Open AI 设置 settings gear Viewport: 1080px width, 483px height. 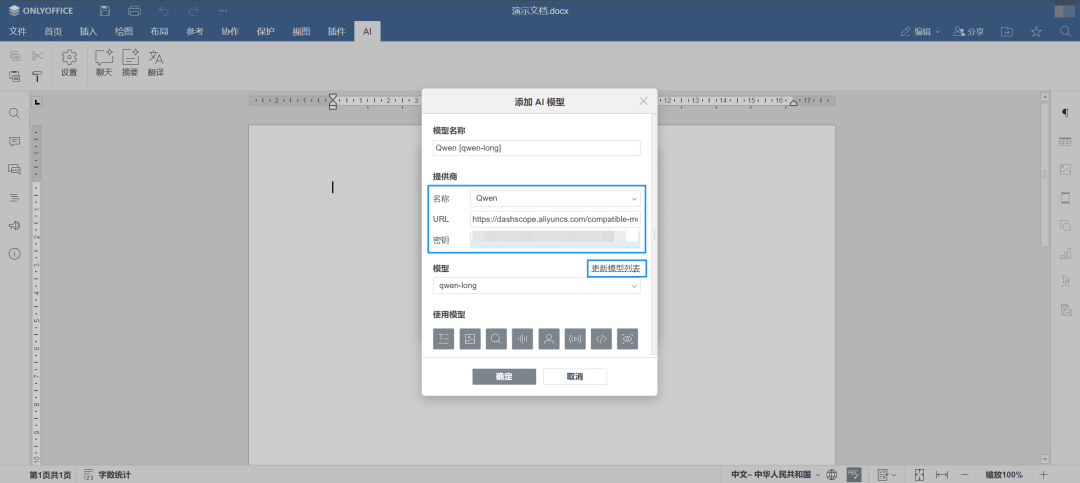69,63
